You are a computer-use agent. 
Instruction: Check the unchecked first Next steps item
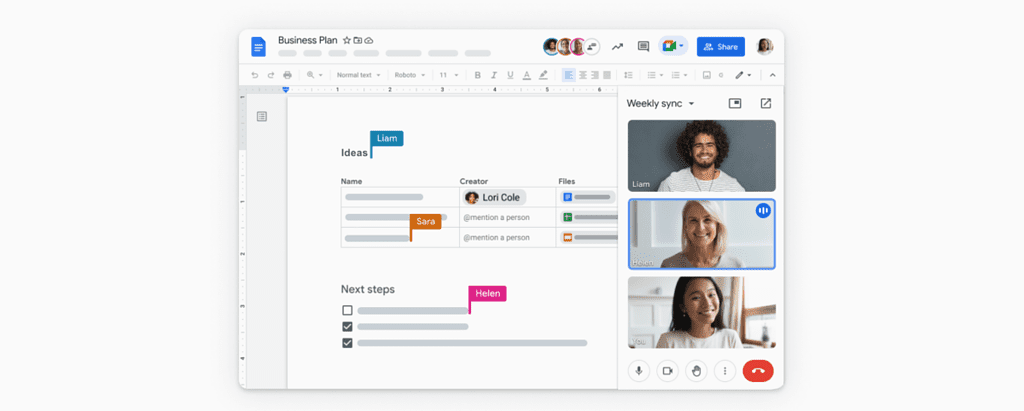pyautogui.click(x=347, y=310)
